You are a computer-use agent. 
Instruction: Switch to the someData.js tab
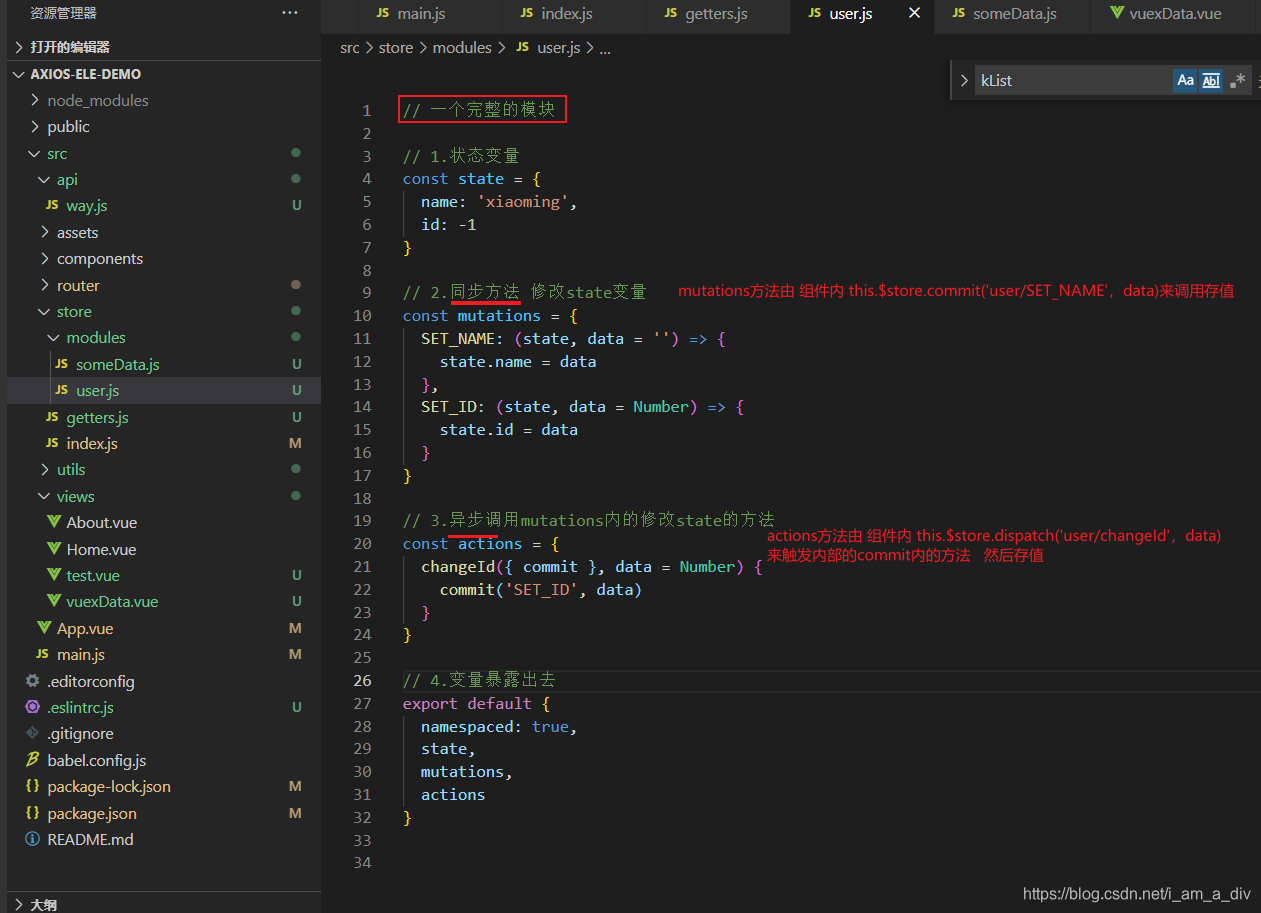(1014, 14)
